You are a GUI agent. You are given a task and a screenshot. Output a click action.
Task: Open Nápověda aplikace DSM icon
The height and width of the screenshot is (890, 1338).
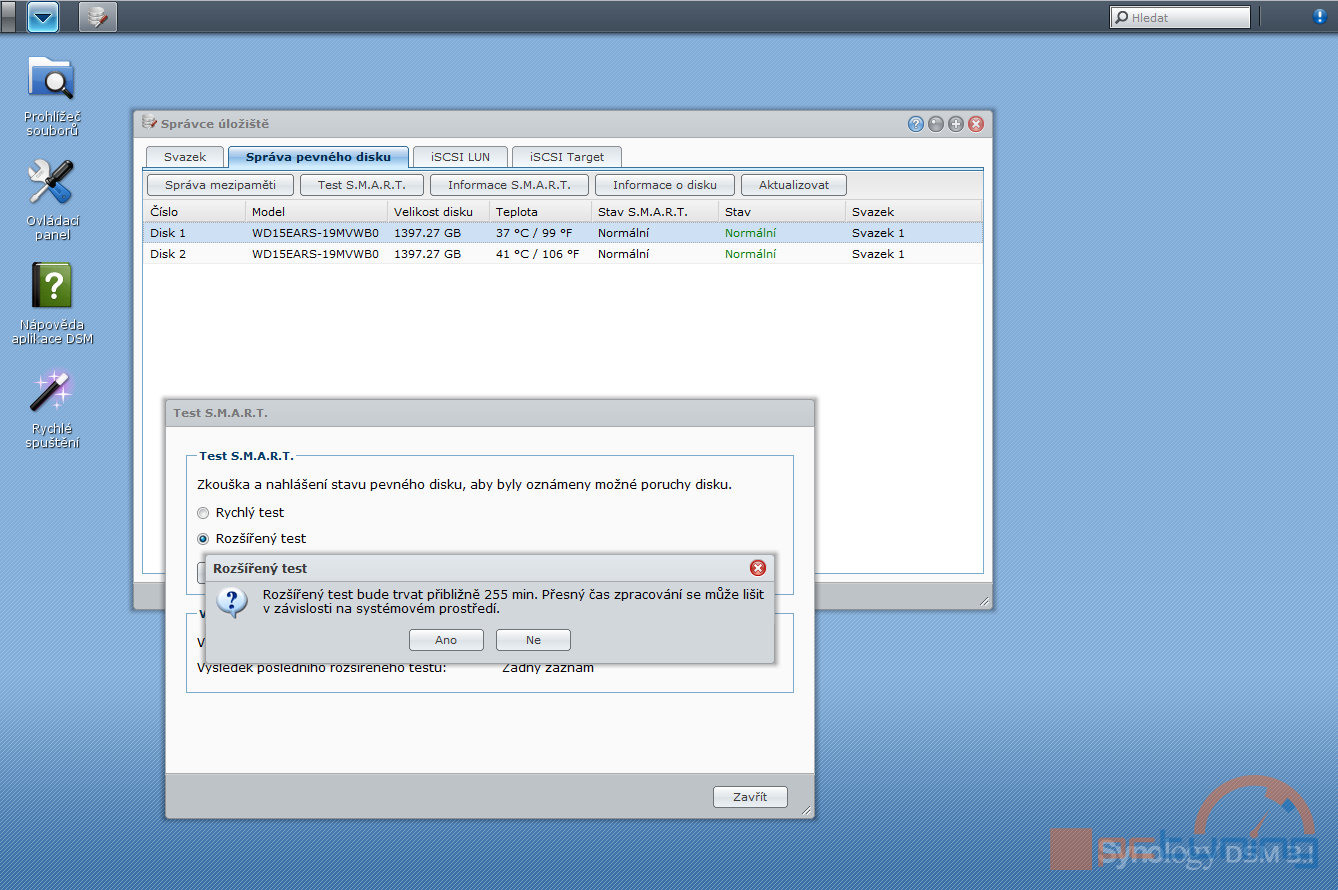(52, 304)
